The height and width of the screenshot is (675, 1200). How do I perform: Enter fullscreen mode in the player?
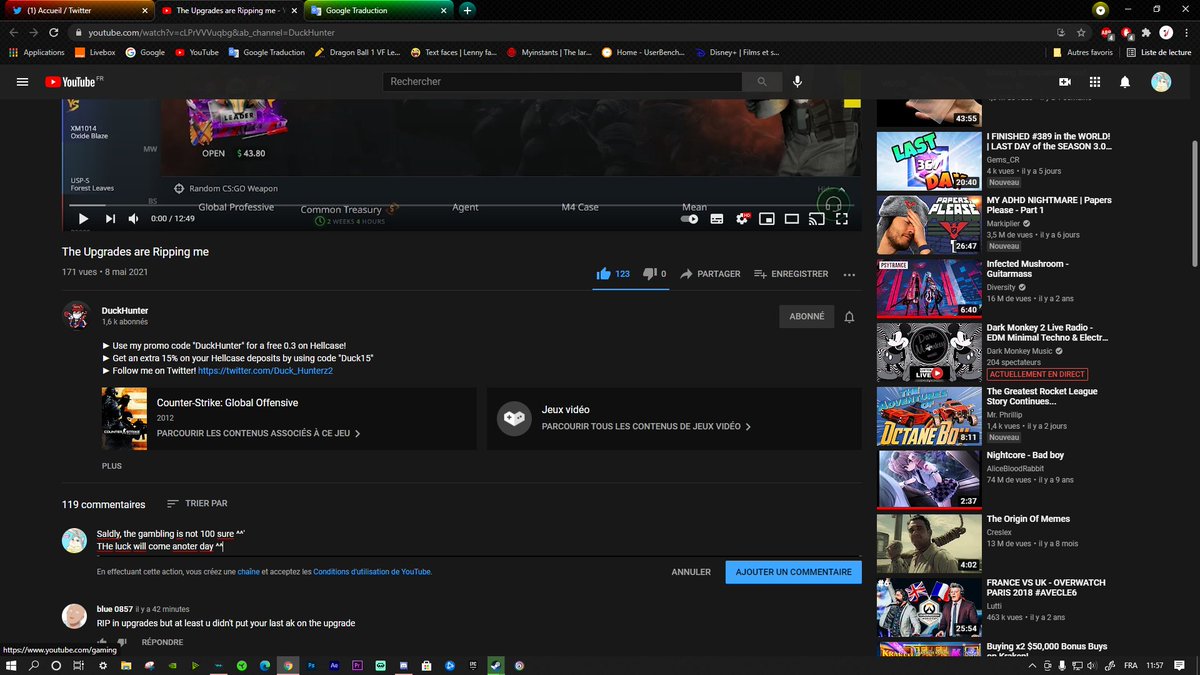842,218
